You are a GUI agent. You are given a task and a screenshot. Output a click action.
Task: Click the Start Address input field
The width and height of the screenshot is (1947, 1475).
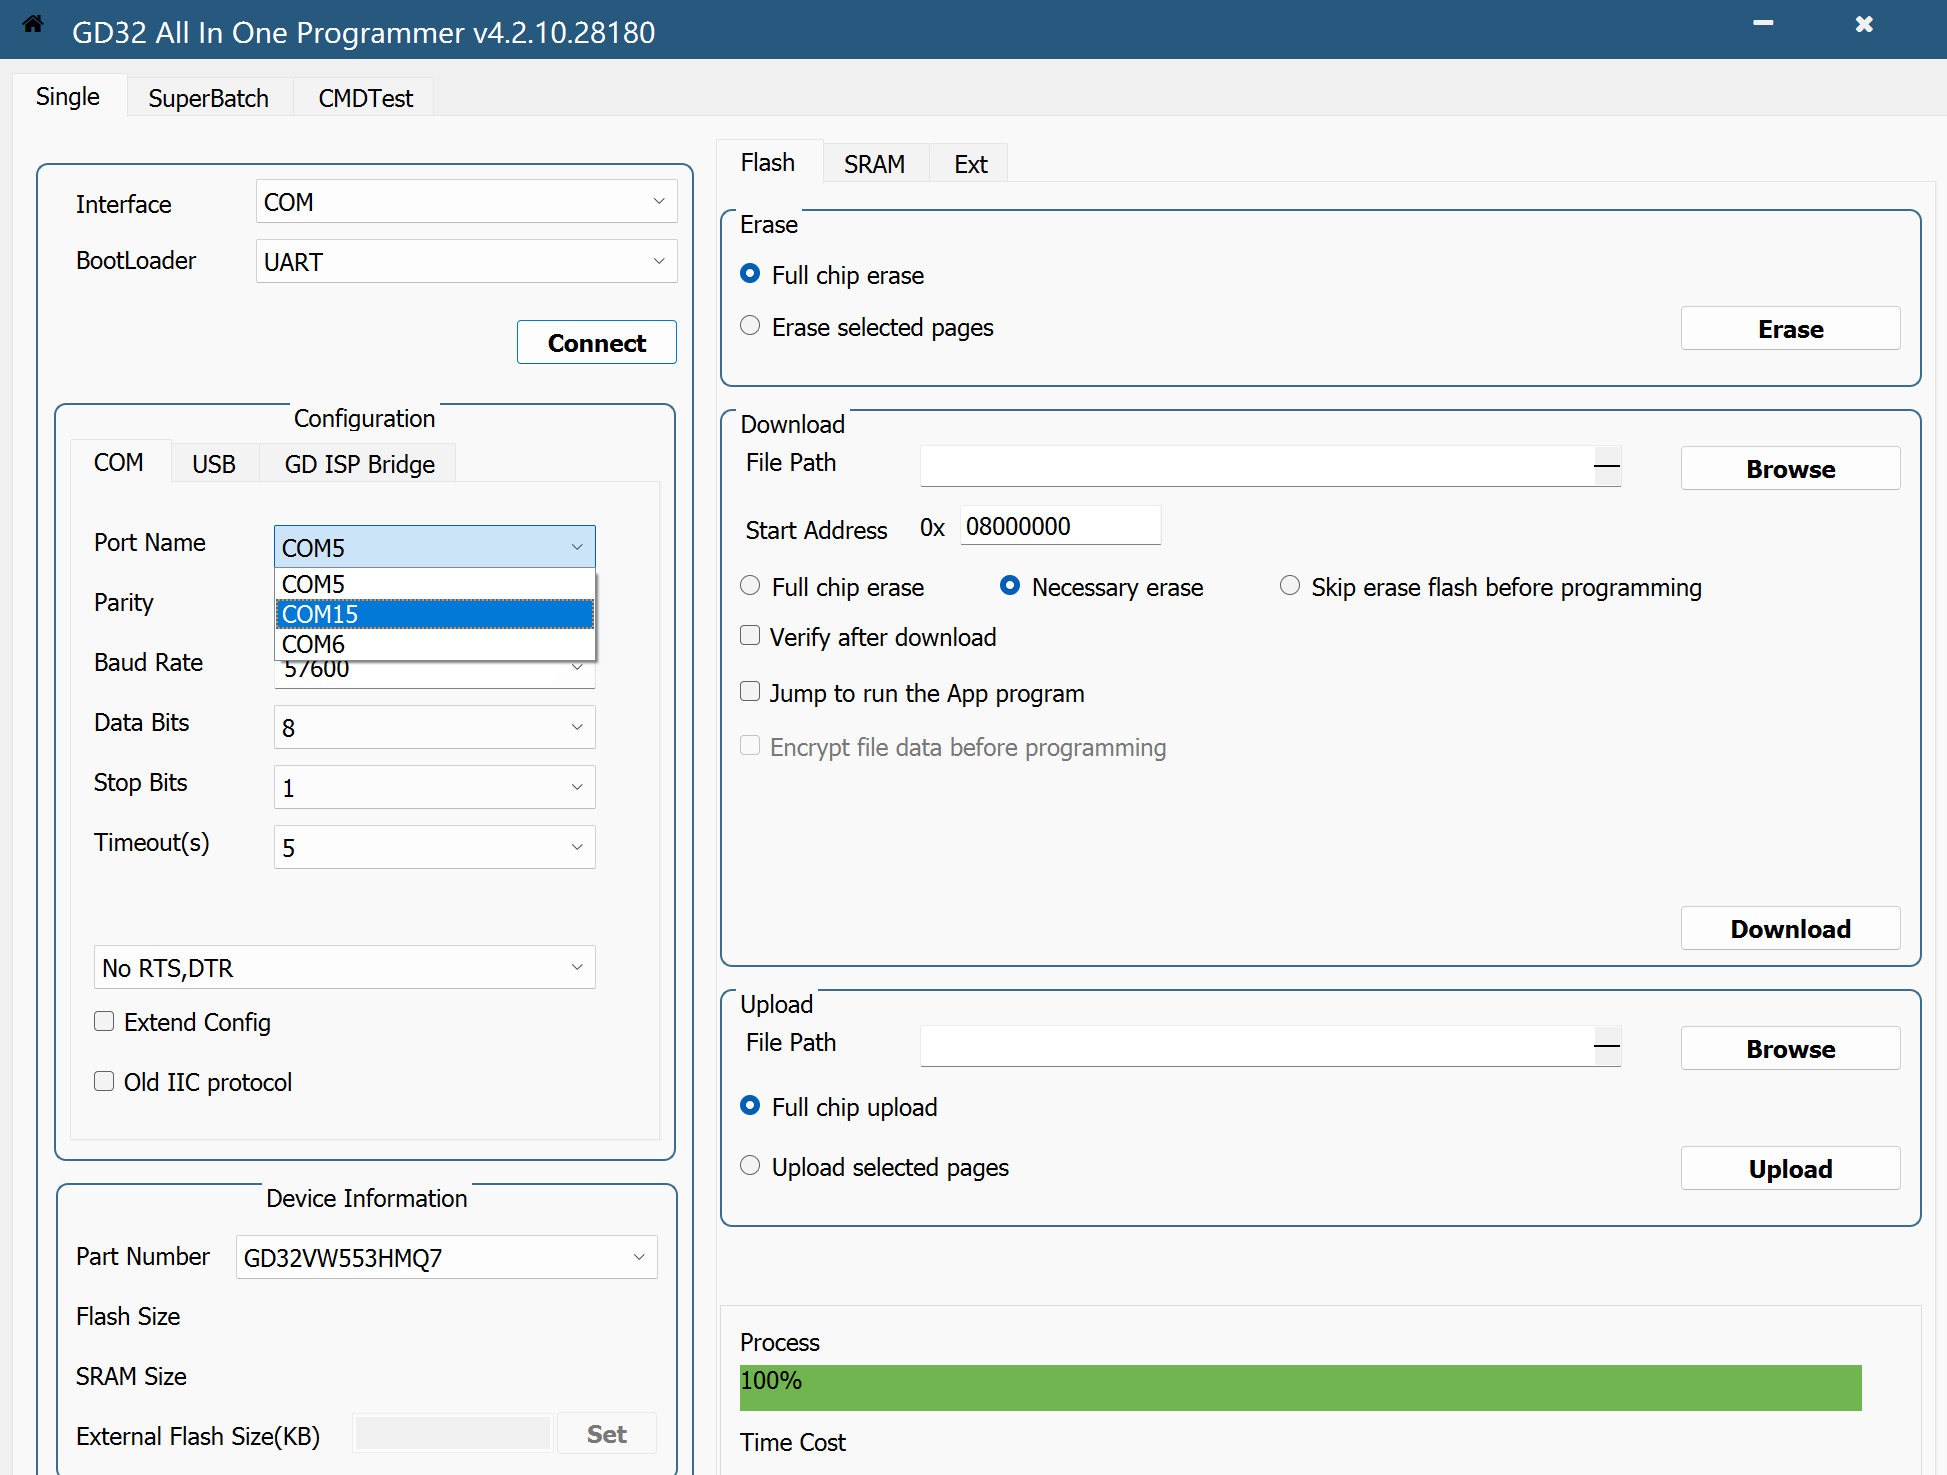pyautogui.click(x=1060, y=525)
